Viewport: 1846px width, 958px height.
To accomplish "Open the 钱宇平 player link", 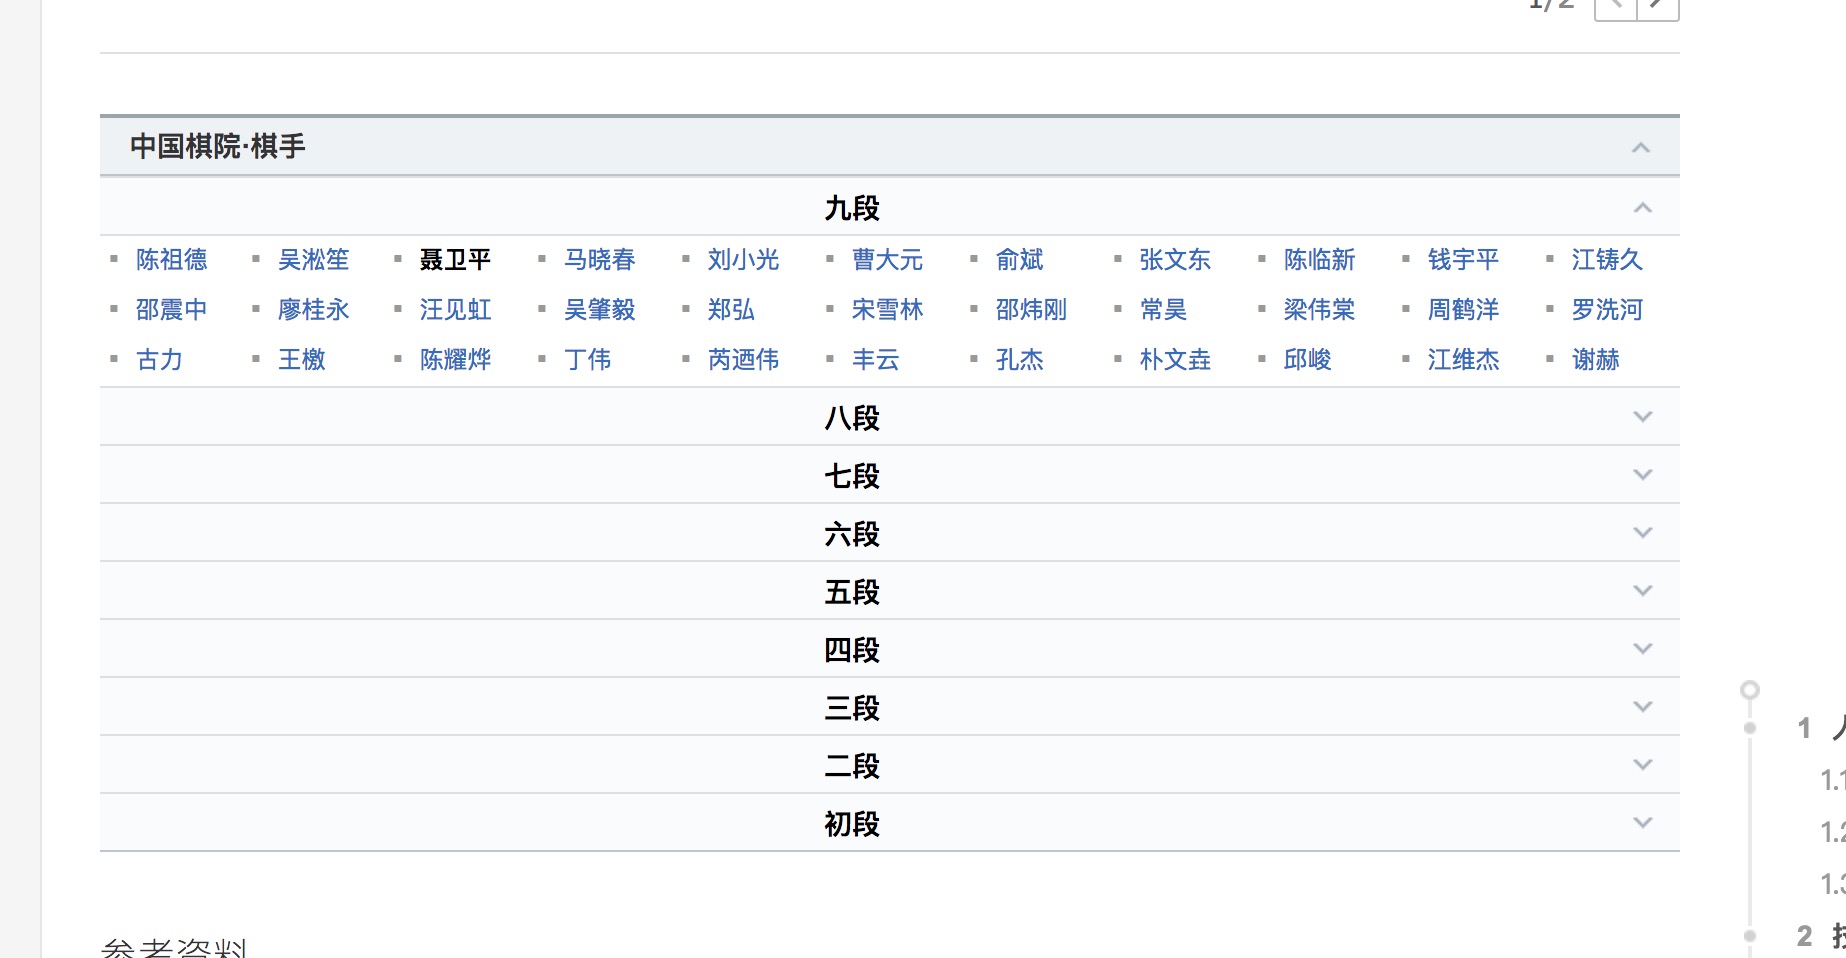I will point(1464,260).
